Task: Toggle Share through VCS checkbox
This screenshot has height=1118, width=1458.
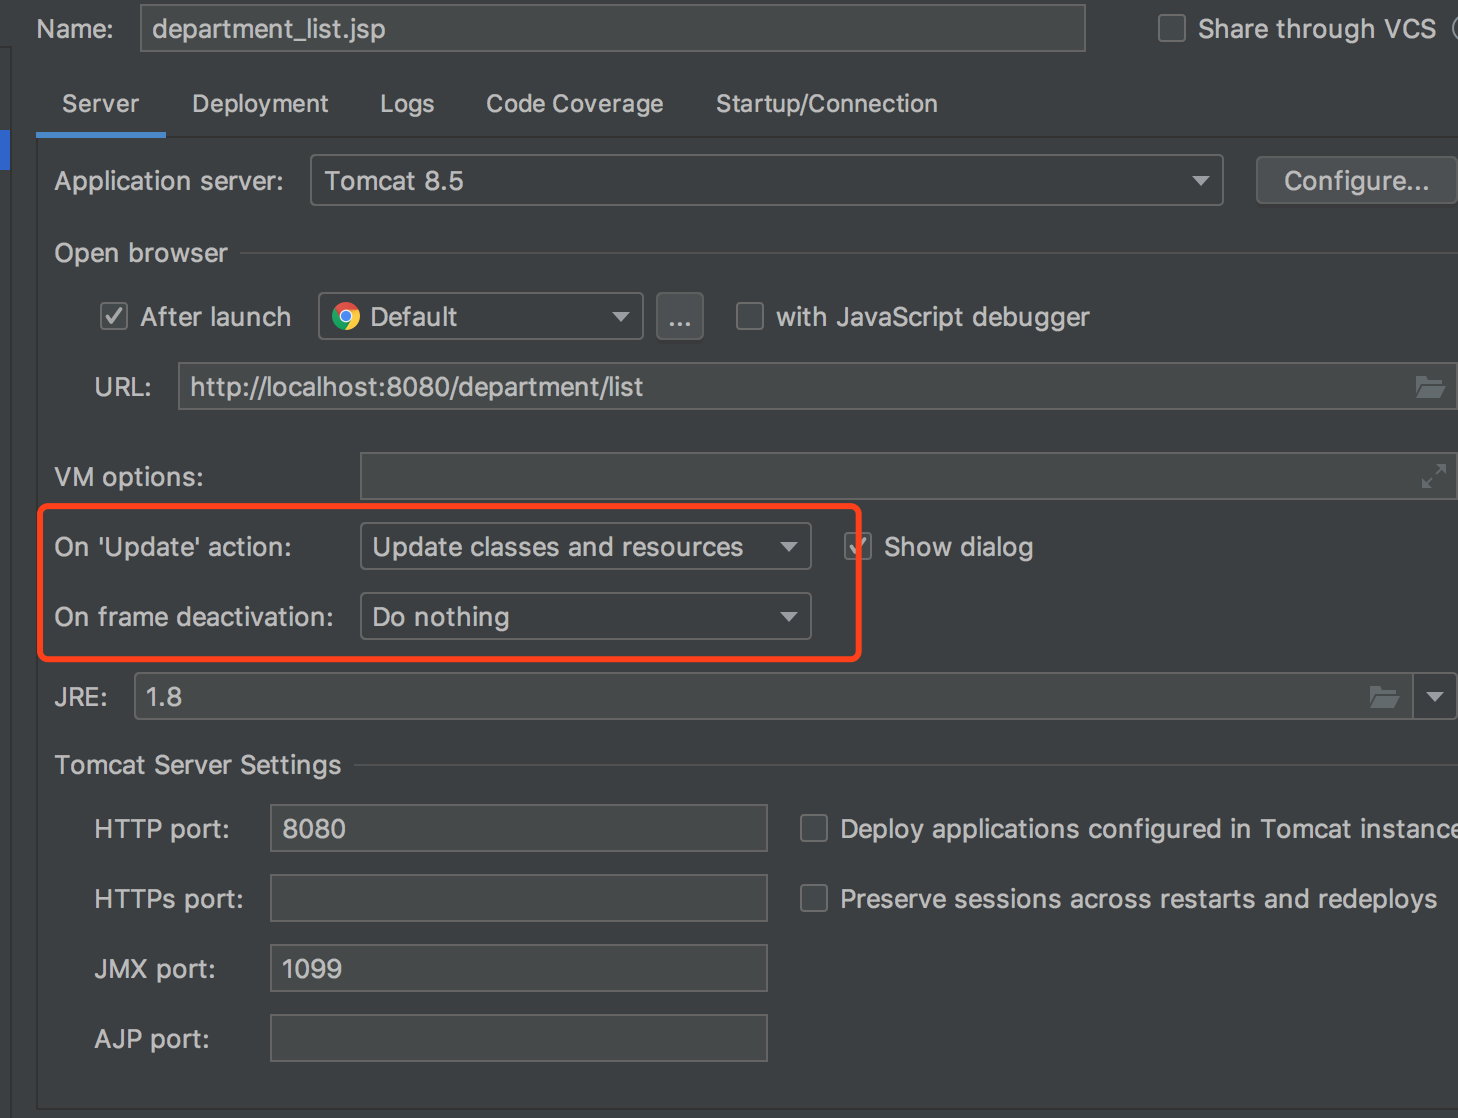Action: point(1172,28)
